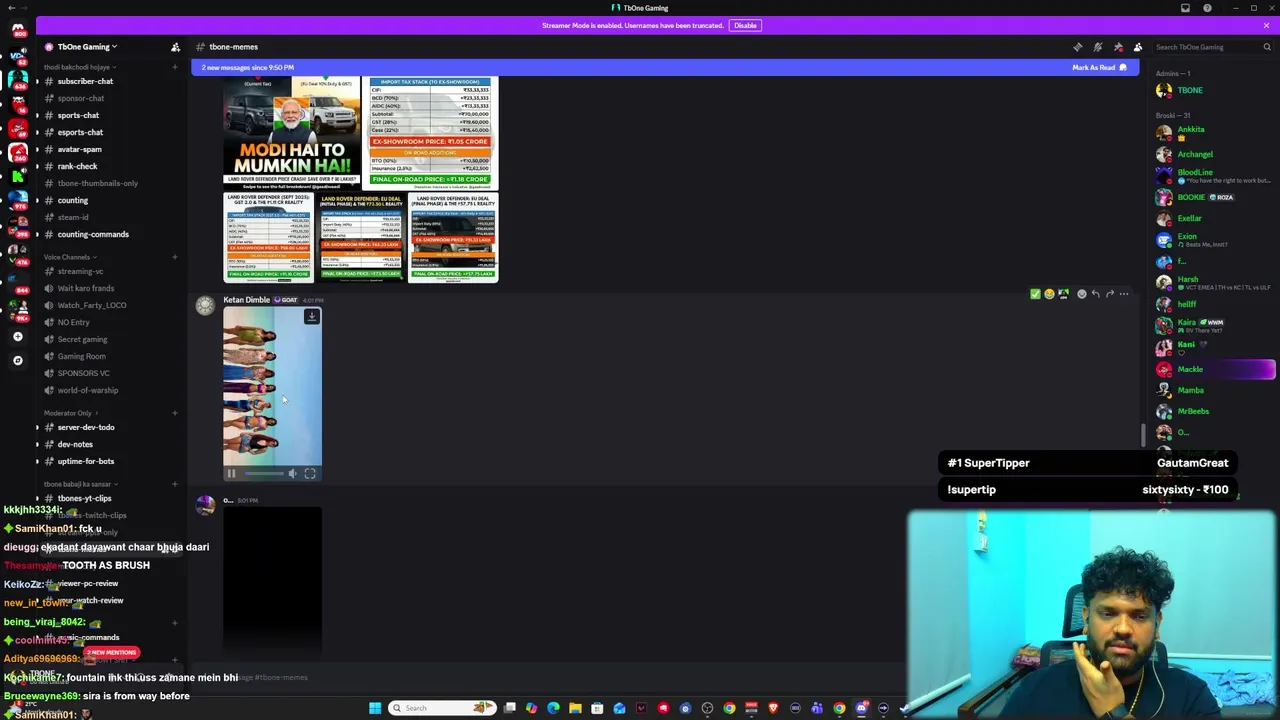Open the help question mark icon
Image resolution: width=1280 pixels, height=720 pixels.
click(x=1207, y=8)
